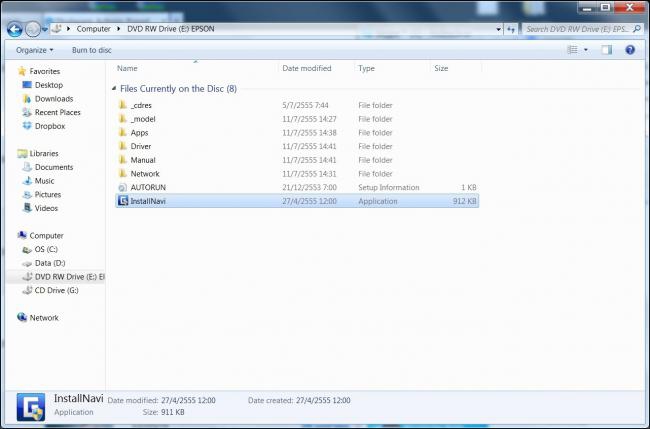This screenshot has height=429, width=650.
Task: Open Recent Places in navigation pane
Action: (57, 112)
